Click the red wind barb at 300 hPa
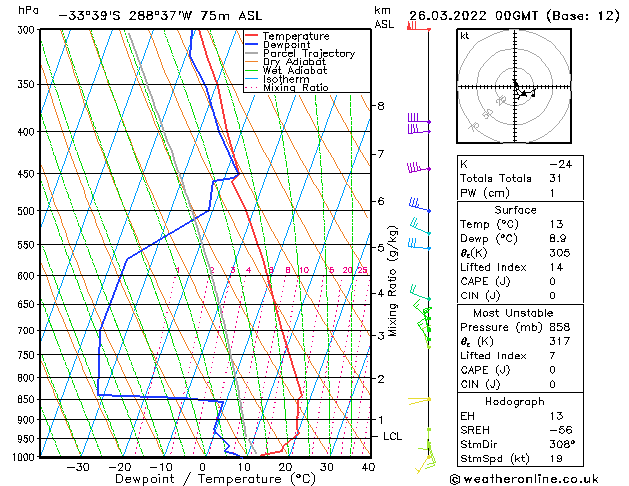629x486 pixels. tap(418, 27)
